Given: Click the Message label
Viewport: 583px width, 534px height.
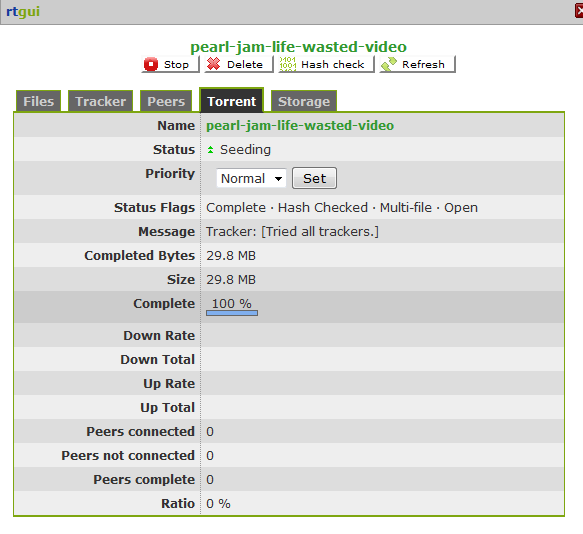Looking at the screenshot, I should pyautogui.click(x=166, y=232).
